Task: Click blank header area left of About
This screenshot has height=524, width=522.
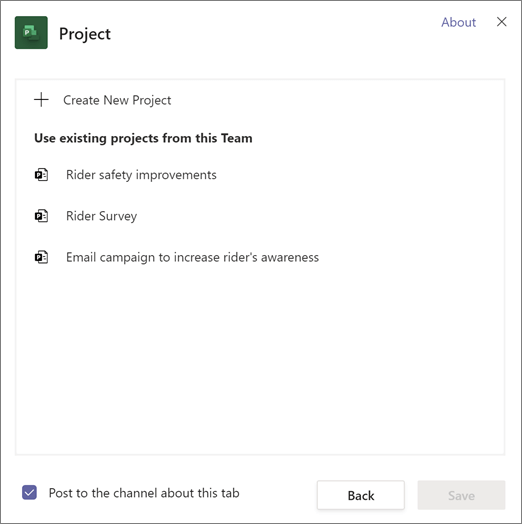Action: tap(274, 33)
